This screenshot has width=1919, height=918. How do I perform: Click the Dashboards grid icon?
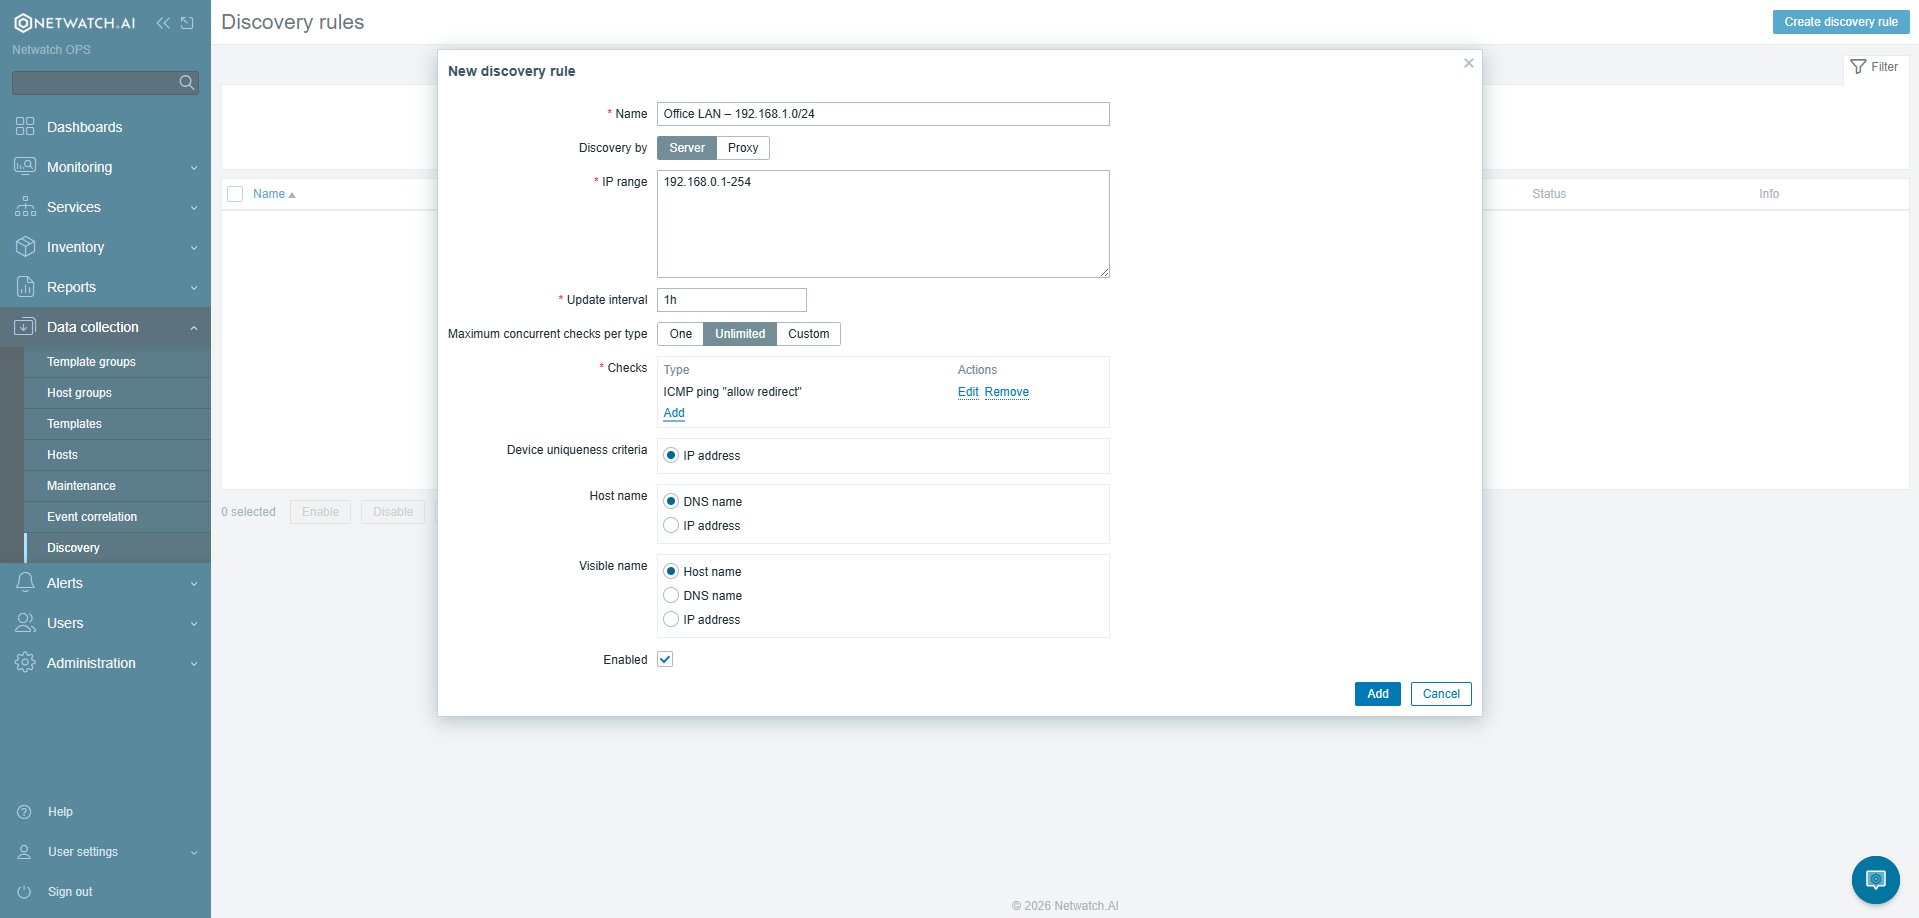(25, 127)
